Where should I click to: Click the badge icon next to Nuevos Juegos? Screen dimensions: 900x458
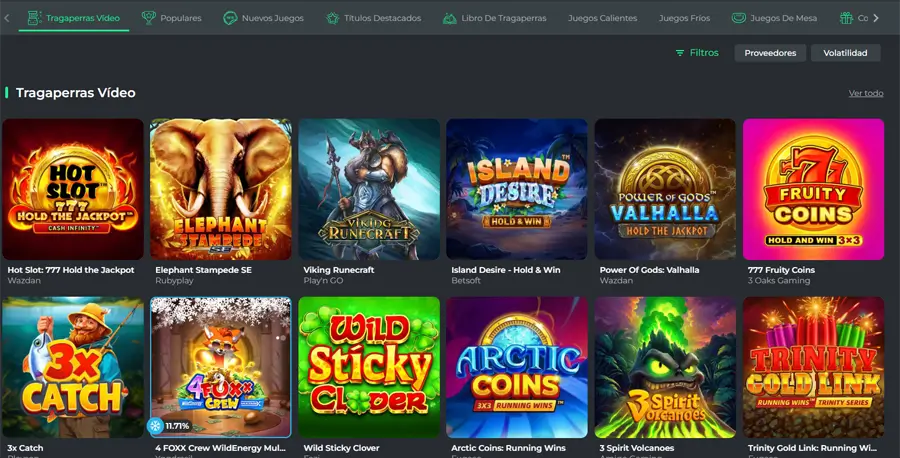click(230, 18)
